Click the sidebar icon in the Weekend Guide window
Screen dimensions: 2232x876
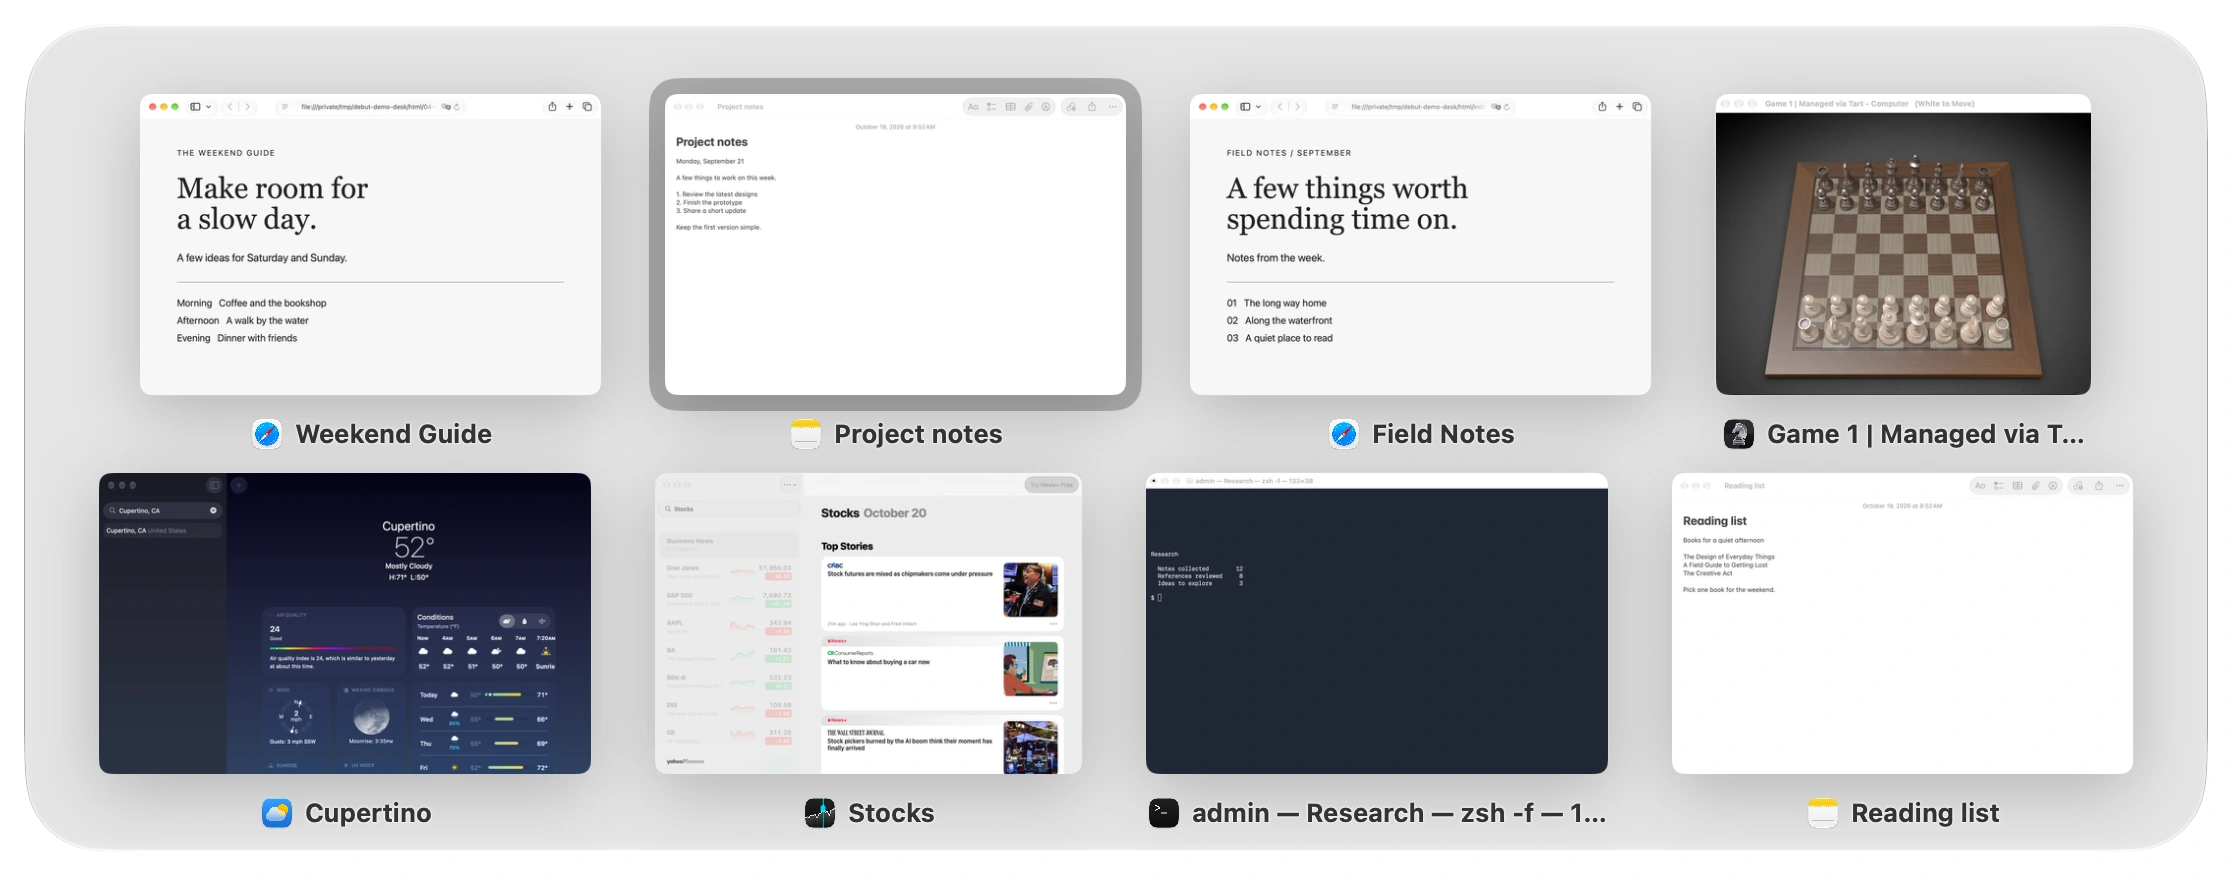[196, 107]
